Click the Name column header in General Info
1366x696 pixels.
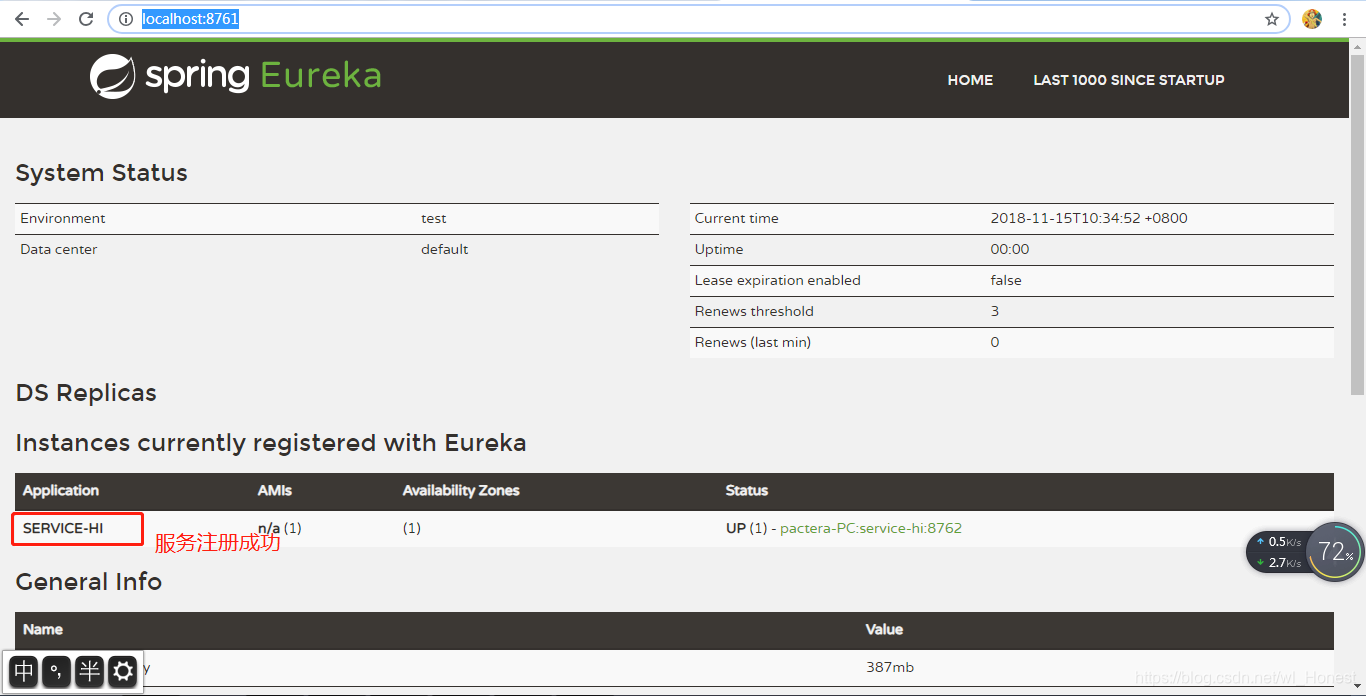(43, 630)
